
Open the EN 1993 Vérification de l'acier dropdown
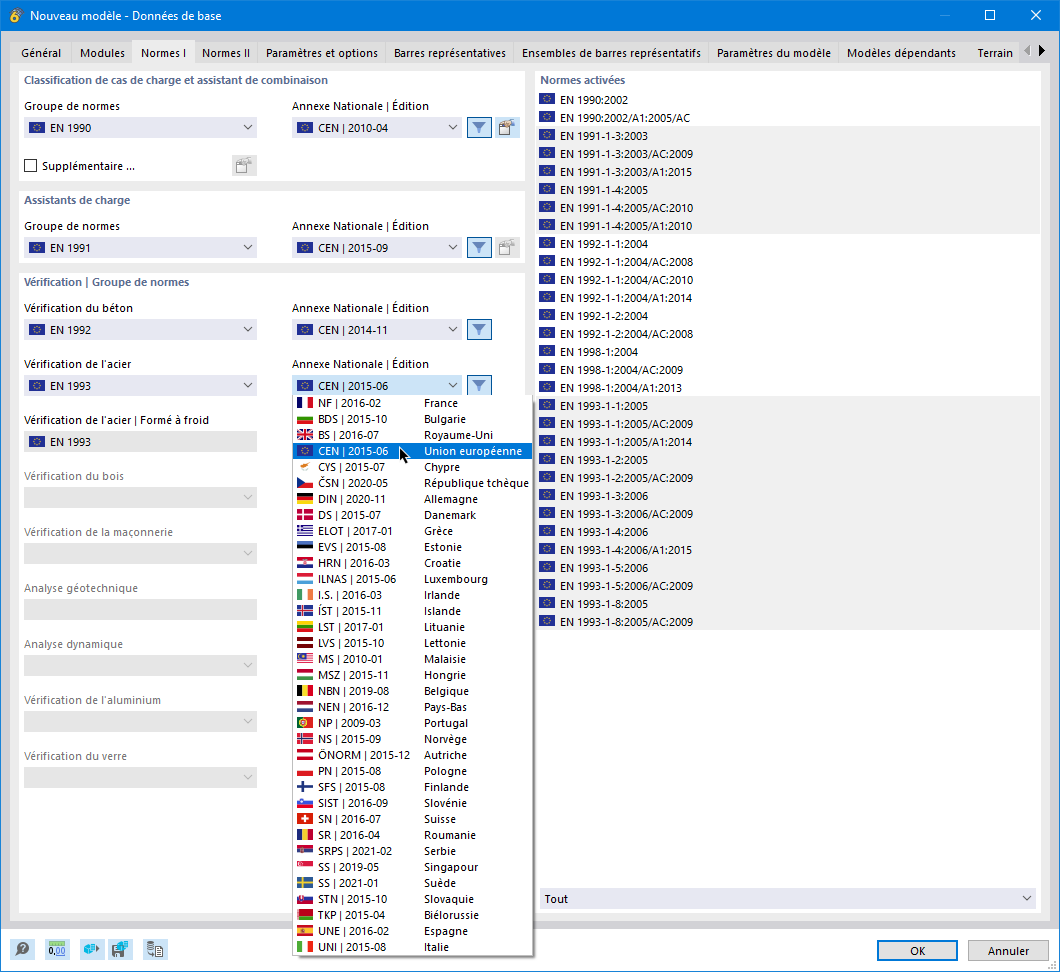click(141, 386)
